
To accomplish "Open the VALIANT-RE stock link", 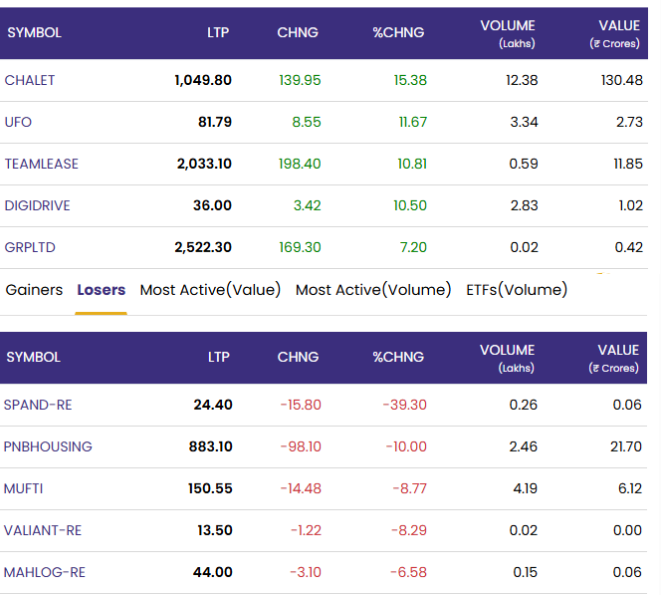I will point(42,531).
